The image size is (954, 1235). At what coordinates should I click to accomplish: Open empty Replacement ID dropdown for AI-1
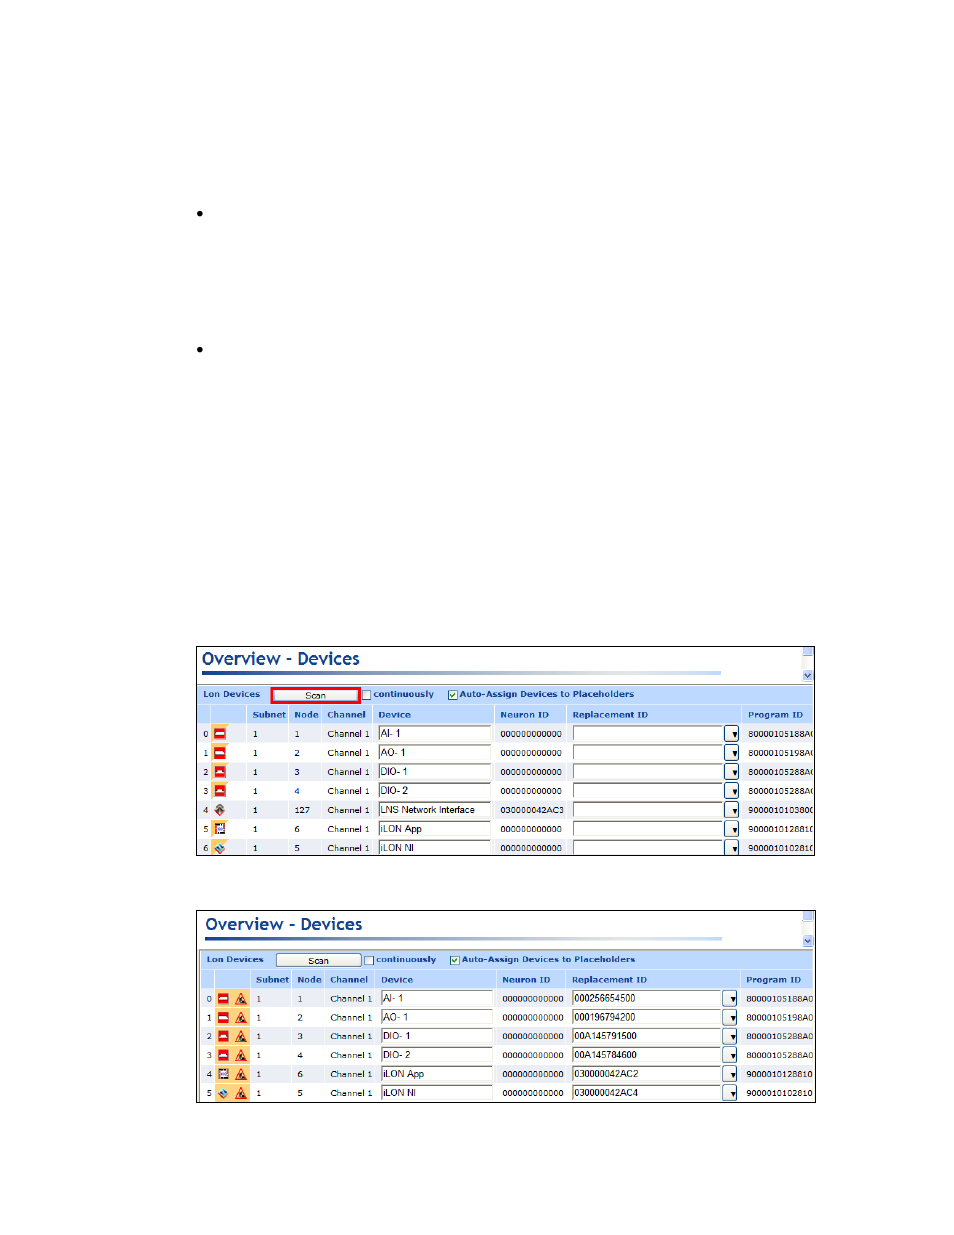pyautogui.click(x=732, y=735)
